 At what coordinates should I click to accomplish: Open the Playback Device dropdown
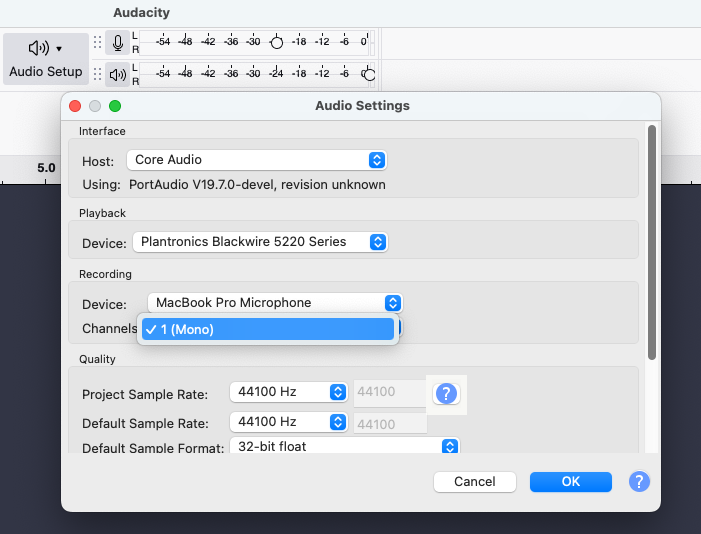point(260,242)
